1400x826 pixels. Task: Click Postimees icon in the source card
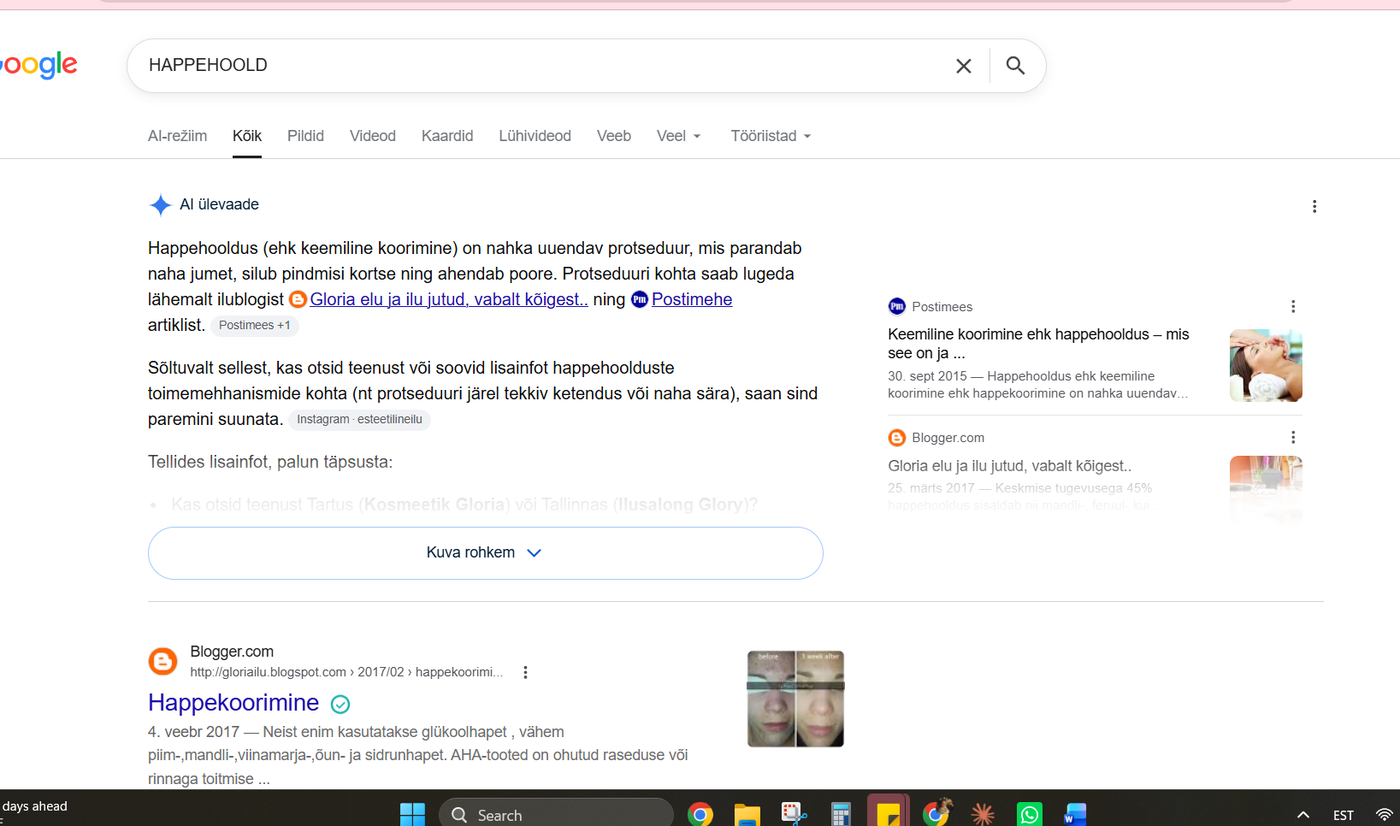pyautogui.click(x=897, y=307)
